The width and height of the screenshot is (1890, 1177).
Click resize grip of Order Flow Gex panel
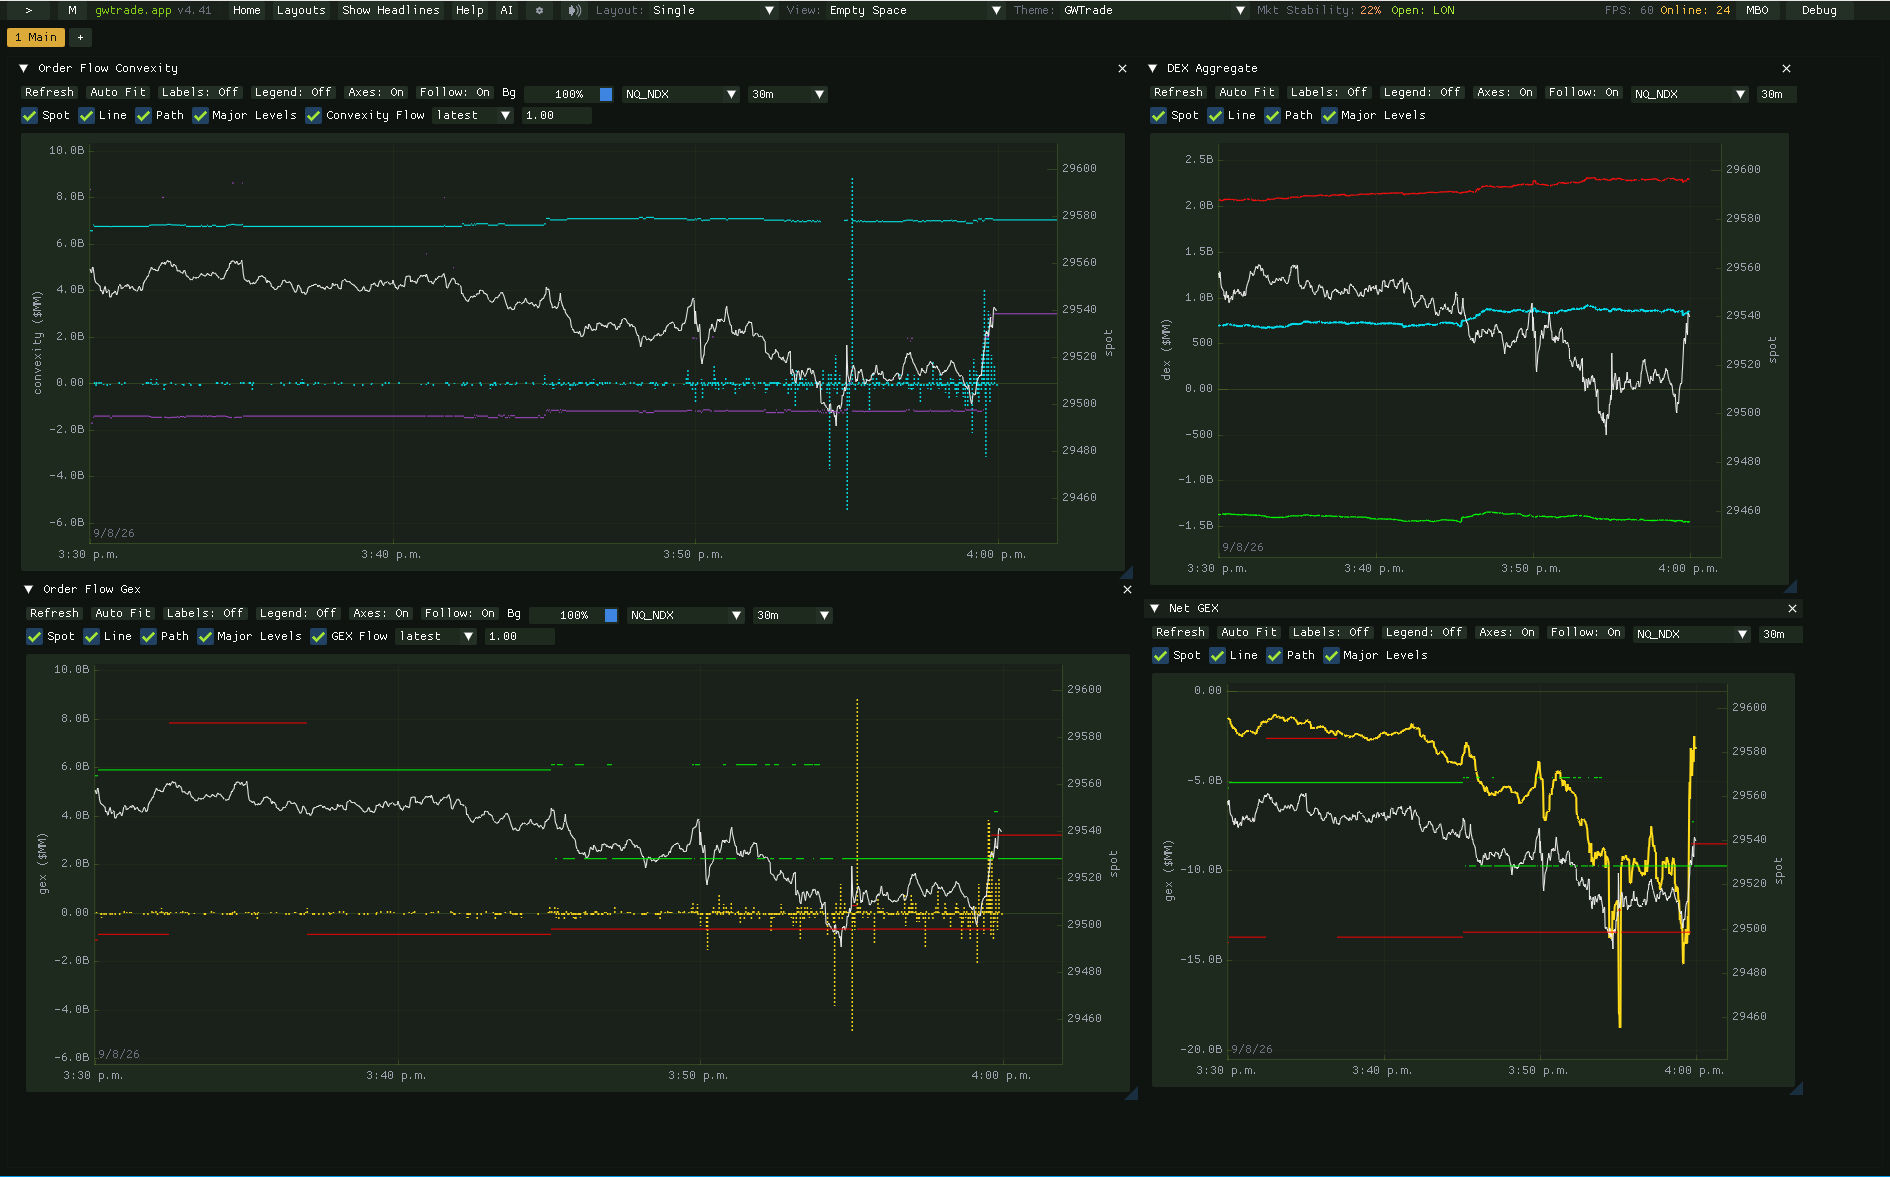[x=1131, y=1094]
